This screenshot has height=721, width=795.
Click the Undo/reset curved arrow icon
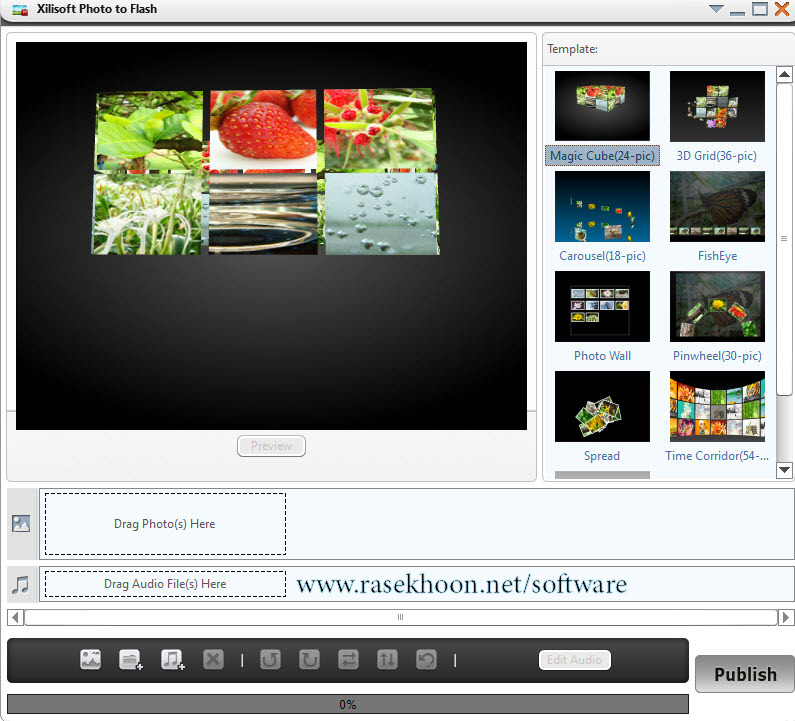coord(426,660)
